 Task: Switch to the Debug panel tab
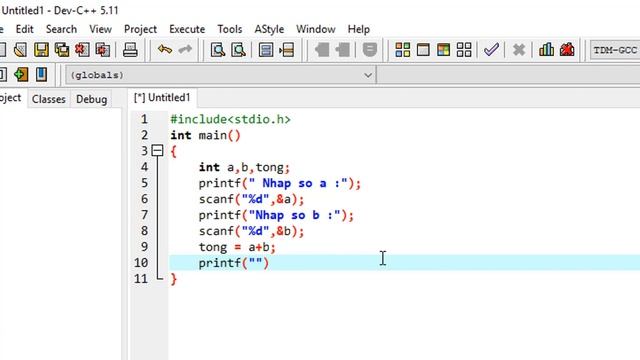(x=91, y=99)
